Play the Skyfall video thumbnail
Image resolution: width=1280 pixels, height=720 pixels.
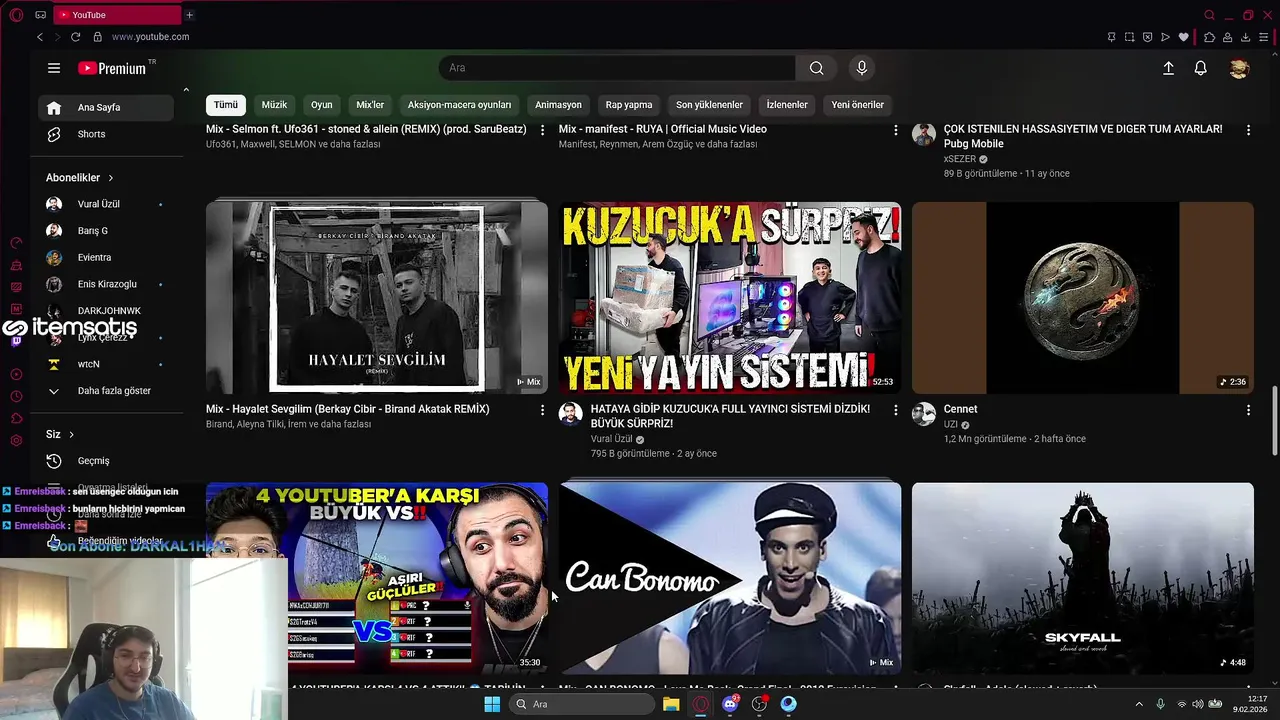coord(1083,578)
